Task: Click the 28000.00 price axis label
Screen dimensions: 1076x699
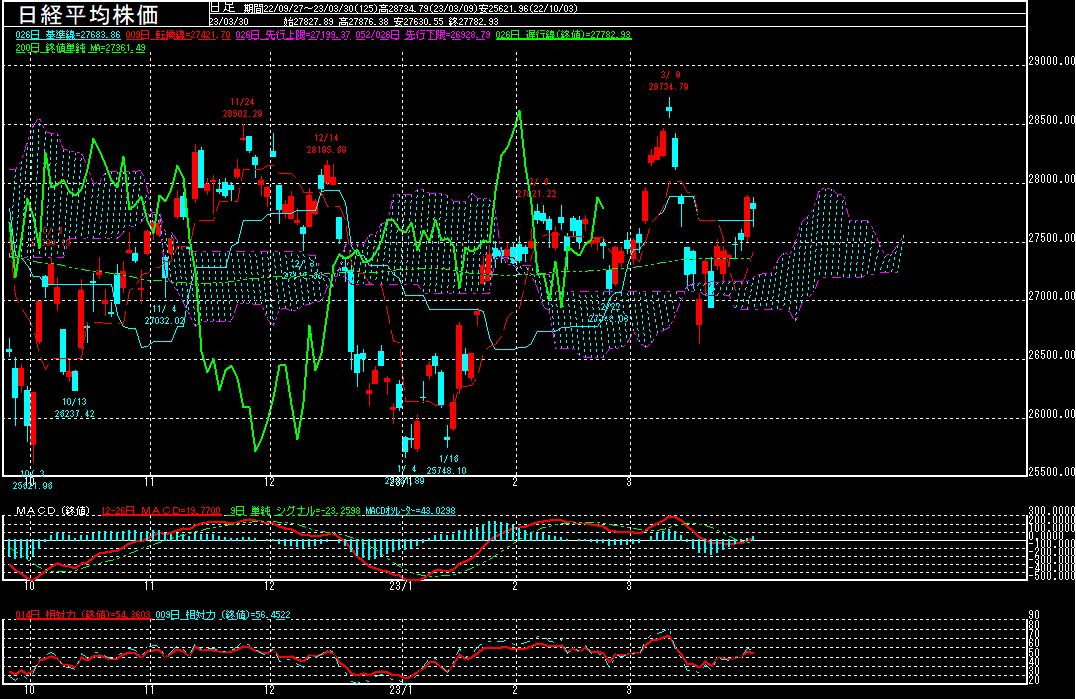Action: point(1052,179)
